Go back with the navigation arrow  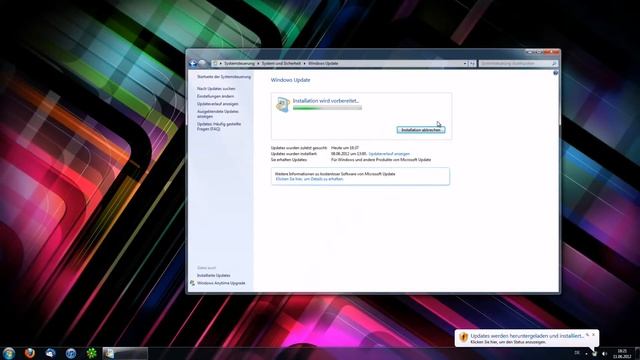pyautogui.click(x=193, y=63)
